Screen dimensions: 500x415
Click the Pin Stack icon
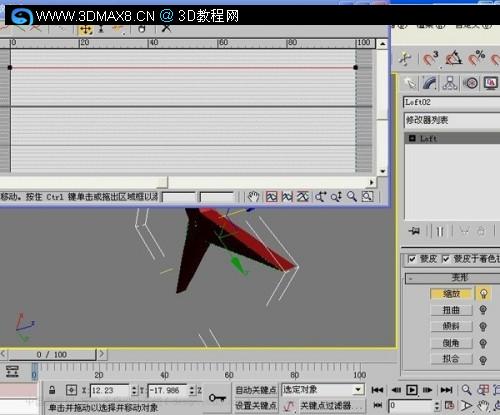(414, 231)
